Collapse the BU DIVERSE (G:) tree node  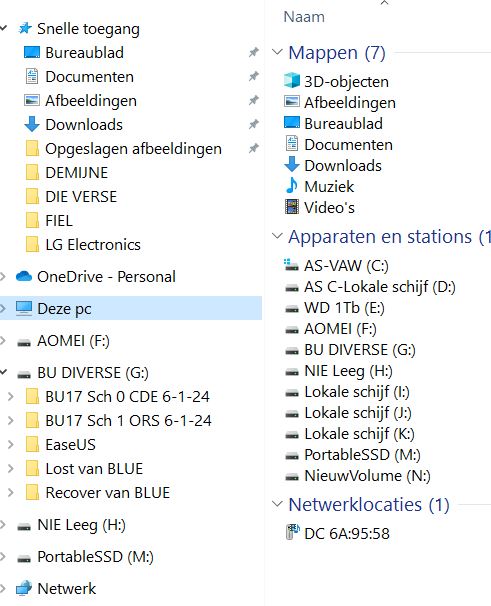pyautogui.click(x=3, y=373)
